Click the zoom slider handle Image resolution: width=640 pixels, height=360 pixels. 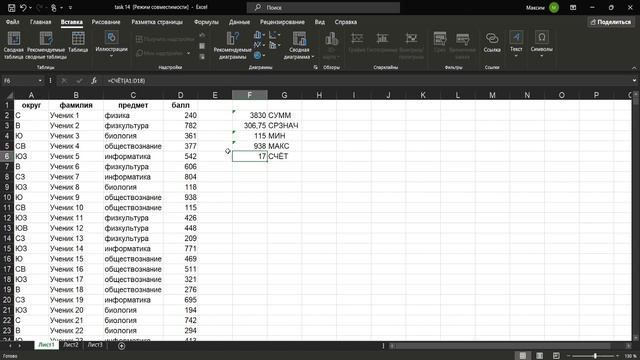click(x=596, y=356)
